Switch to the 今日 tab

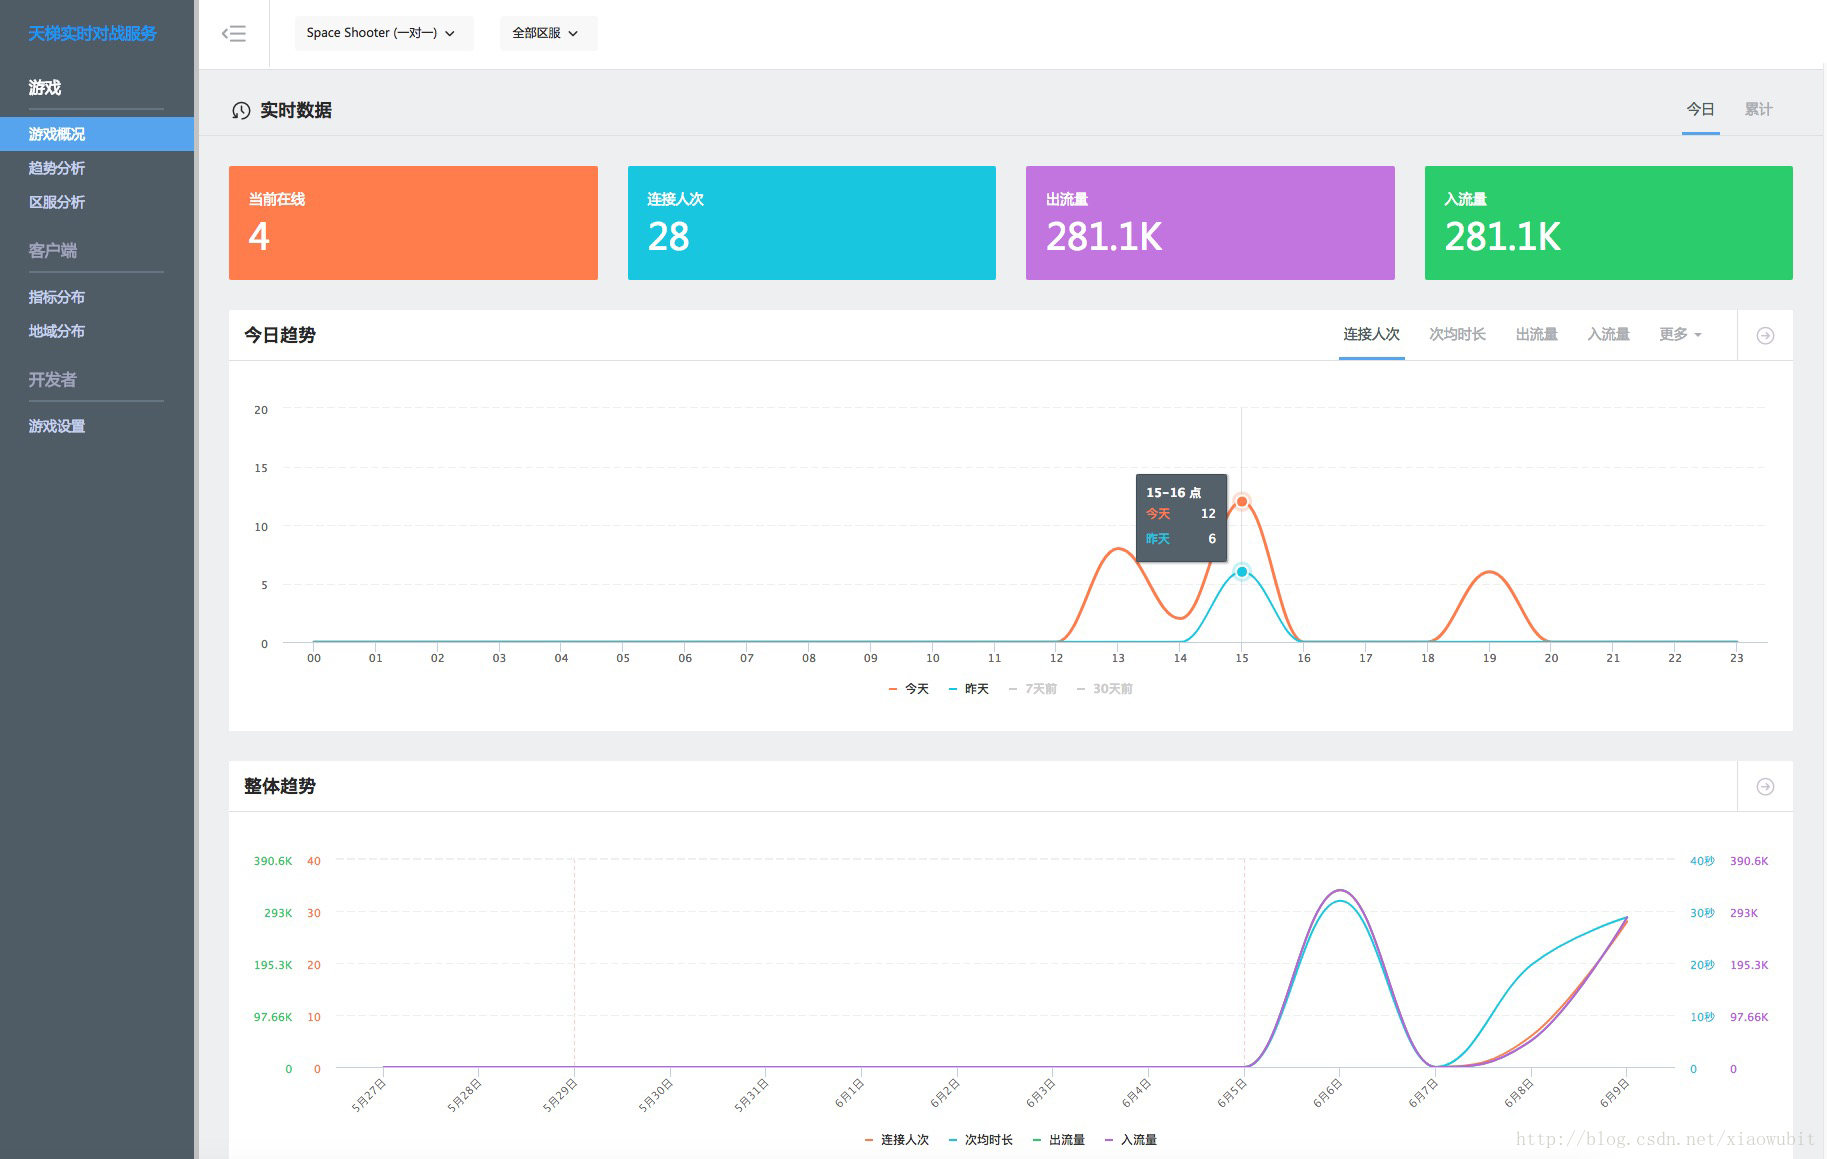coord(1700,109)
